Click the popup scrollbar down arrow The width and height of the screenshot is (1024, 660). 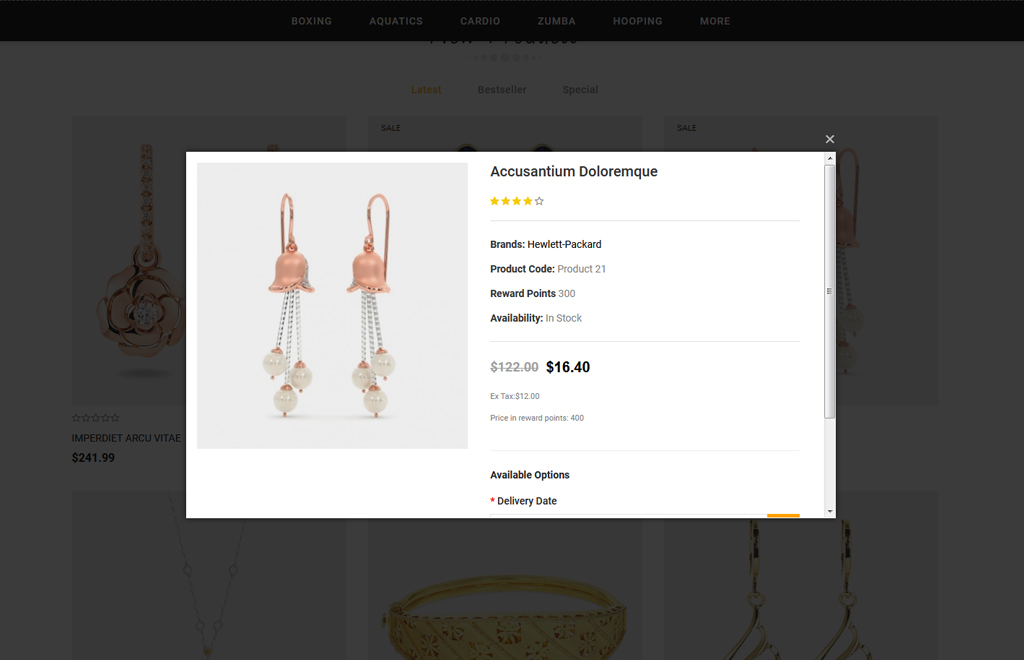829,511
